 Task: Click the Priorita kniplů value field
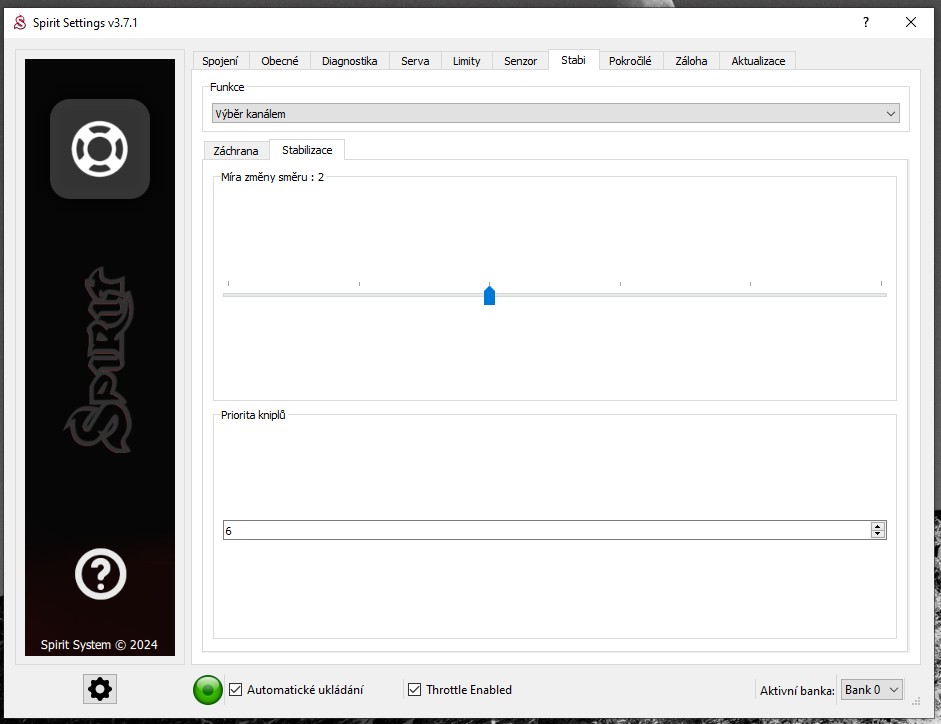coord(545,530)
